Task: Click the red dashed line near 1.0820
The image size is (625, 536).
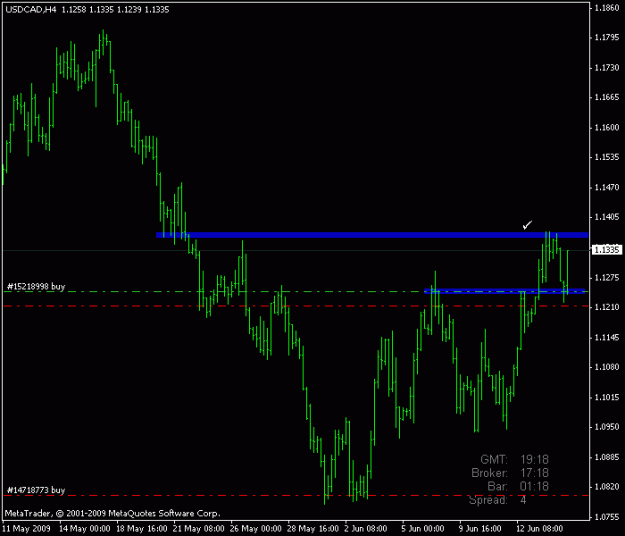Action: 296,496
